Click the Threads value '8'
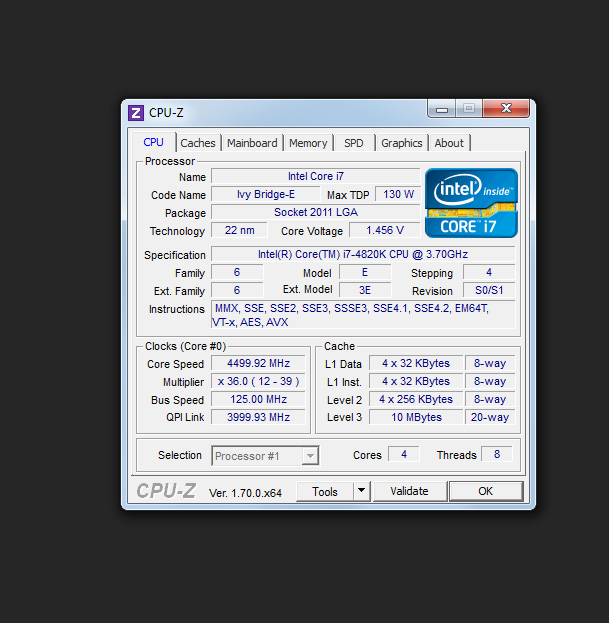The image size is (609, 623). 497,454
